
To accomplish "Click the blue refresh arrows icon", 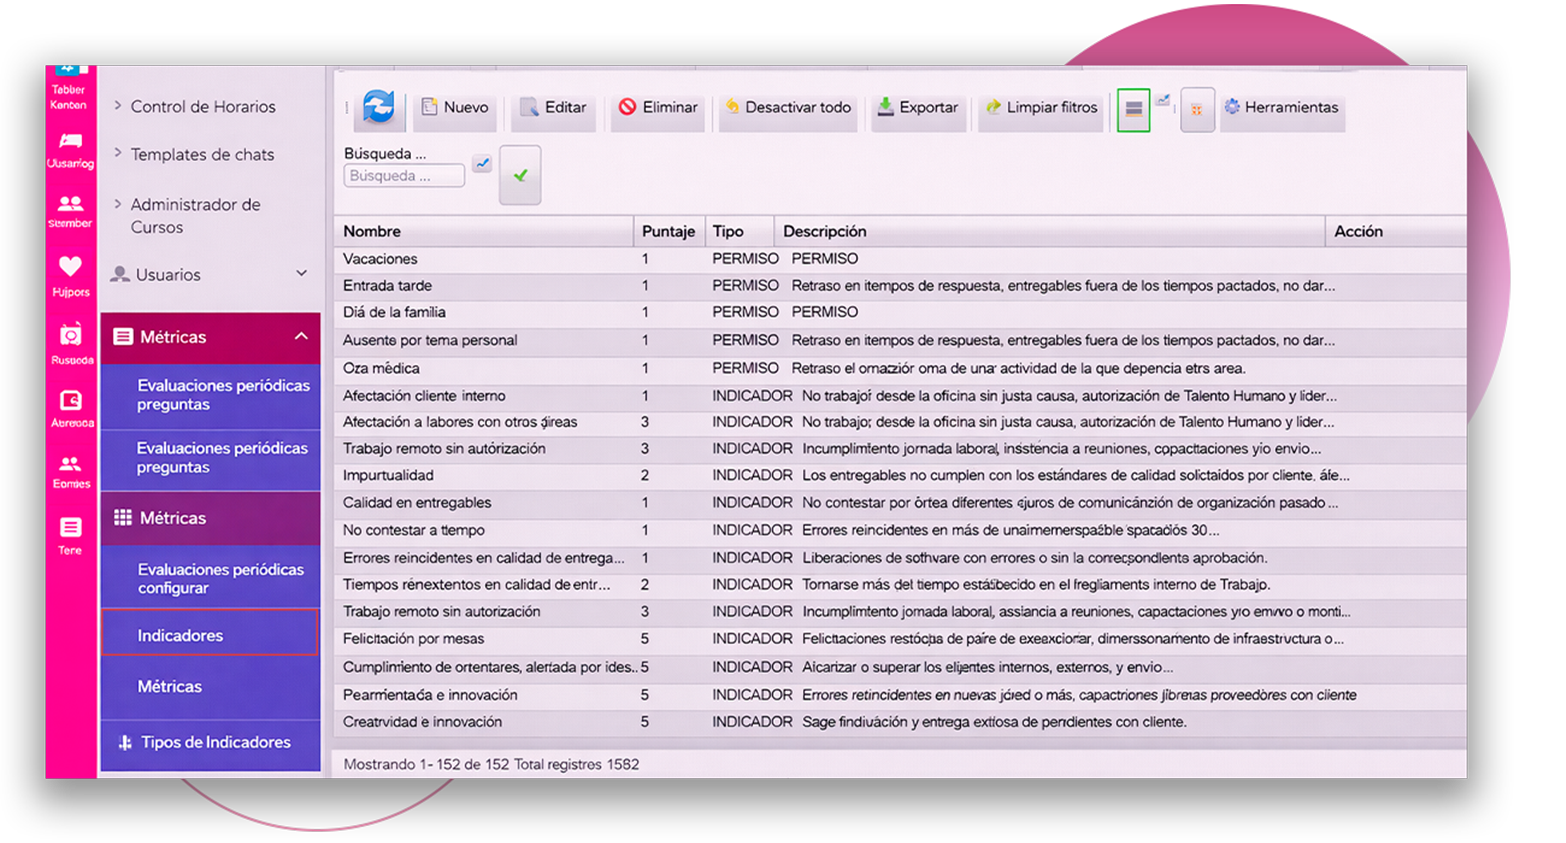I will pyautogui.click(x=378, y=107).
